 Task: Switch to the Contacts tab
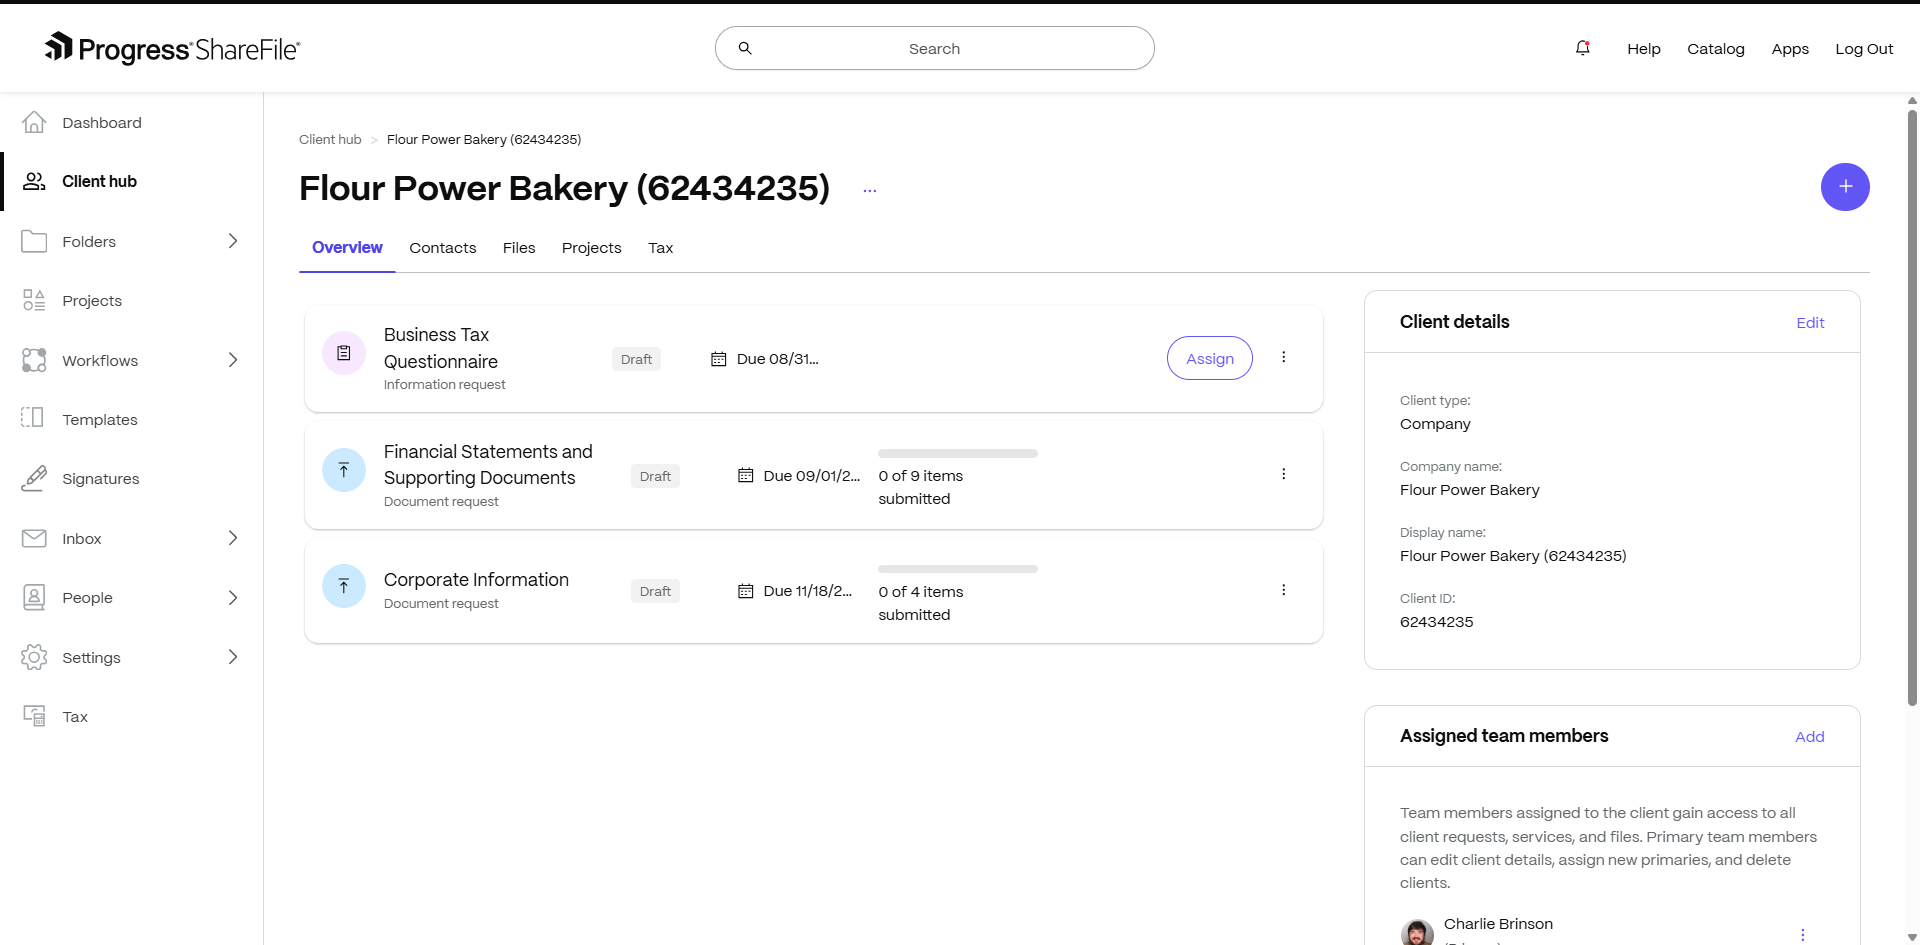click(442, 248)
